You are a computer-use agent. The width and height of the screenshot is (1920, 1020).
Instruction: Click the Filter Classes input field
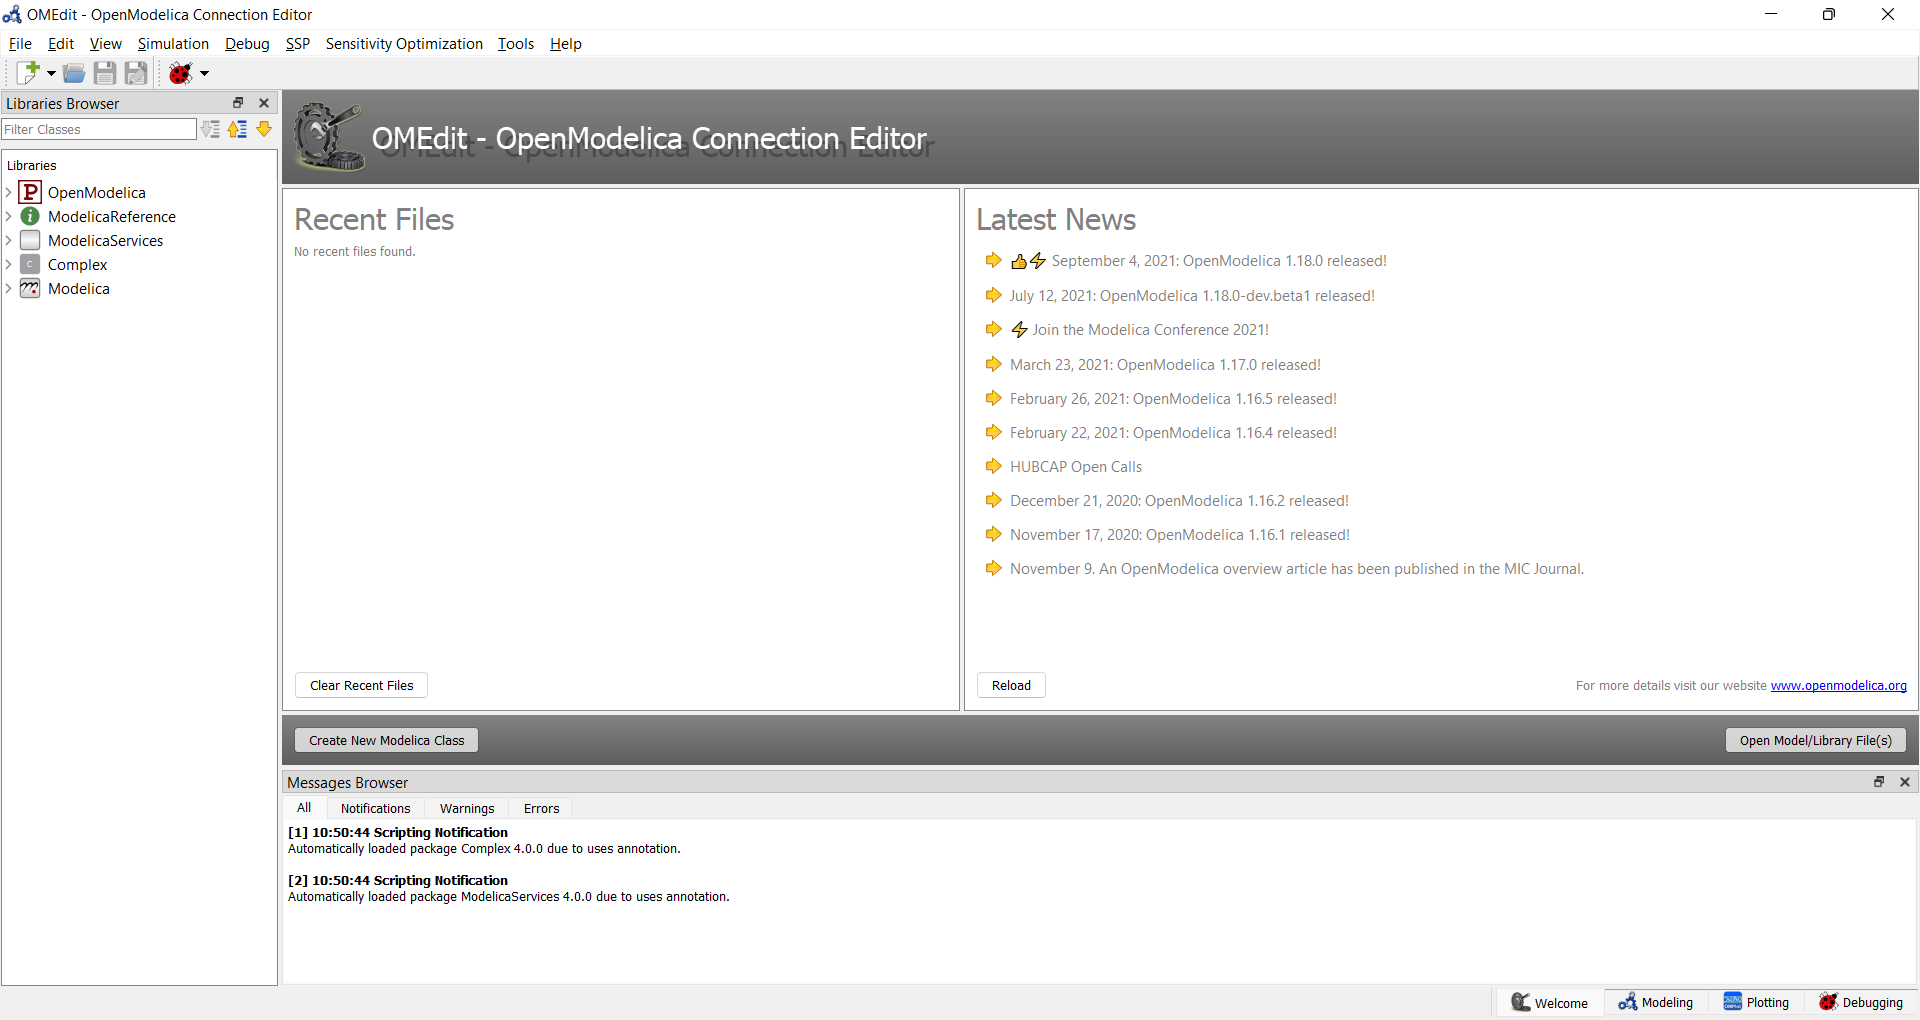click(x=99, y=129)
